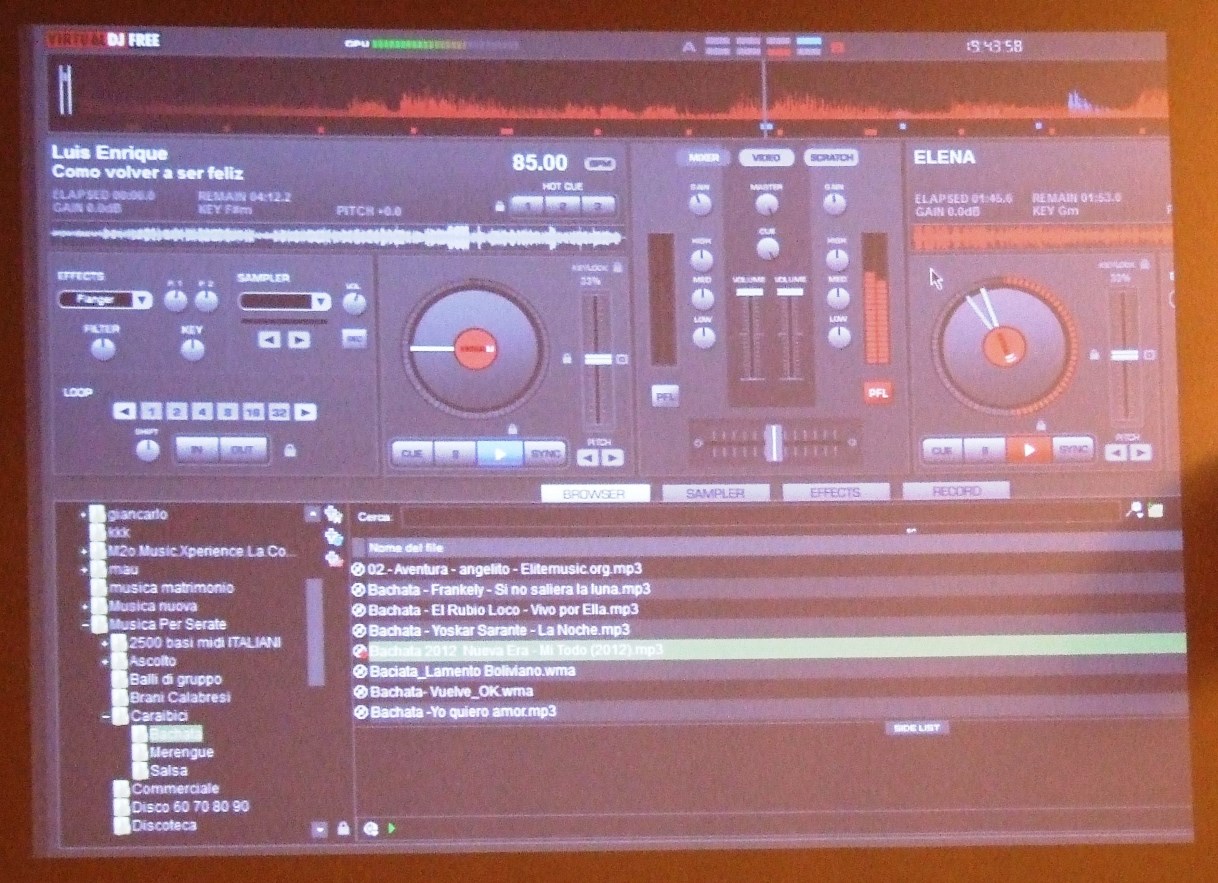Image resolution: width=1218 pixels, height=883 pixels.
Task: Click lock icon left of left pitch fader
Action: (x=567, y=357)
